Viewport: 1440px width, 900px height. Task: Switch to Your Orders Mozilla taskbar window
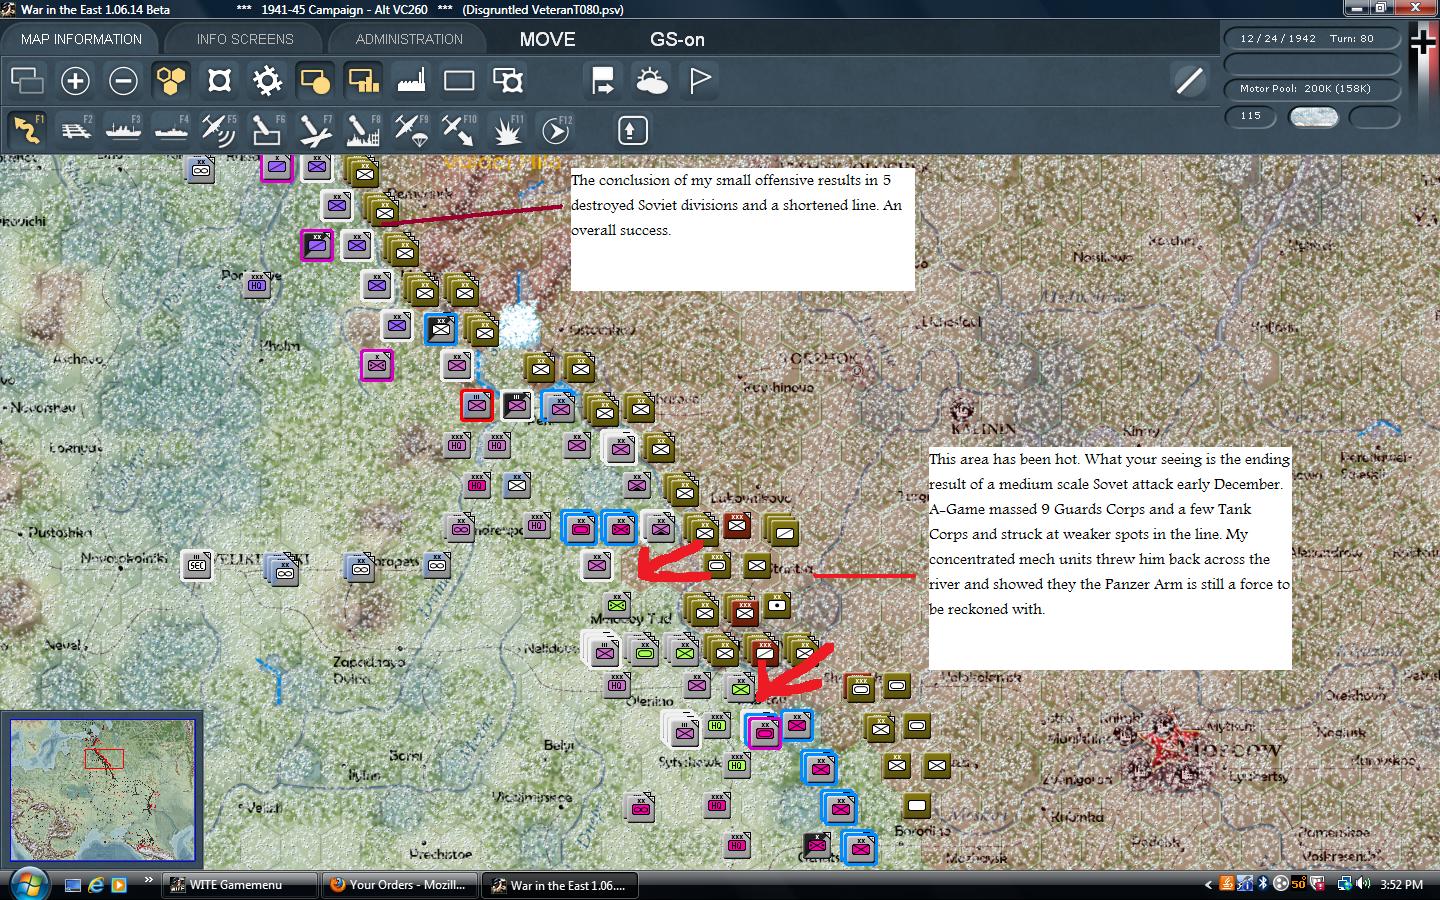398,885
